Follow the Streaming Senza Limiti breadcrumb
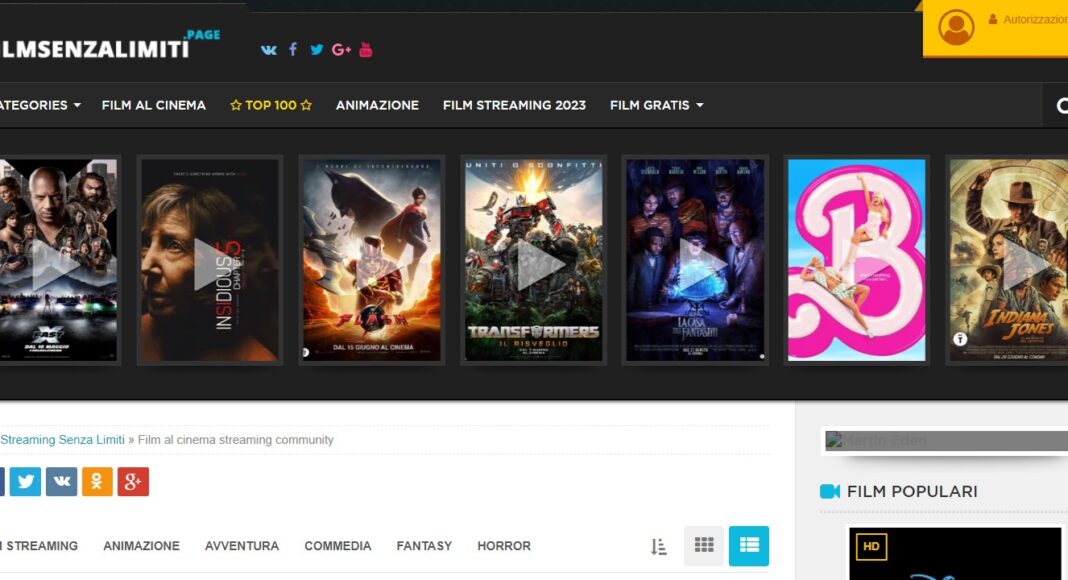The height and width of the screenshot is (580, 1068). pos(62,440)
